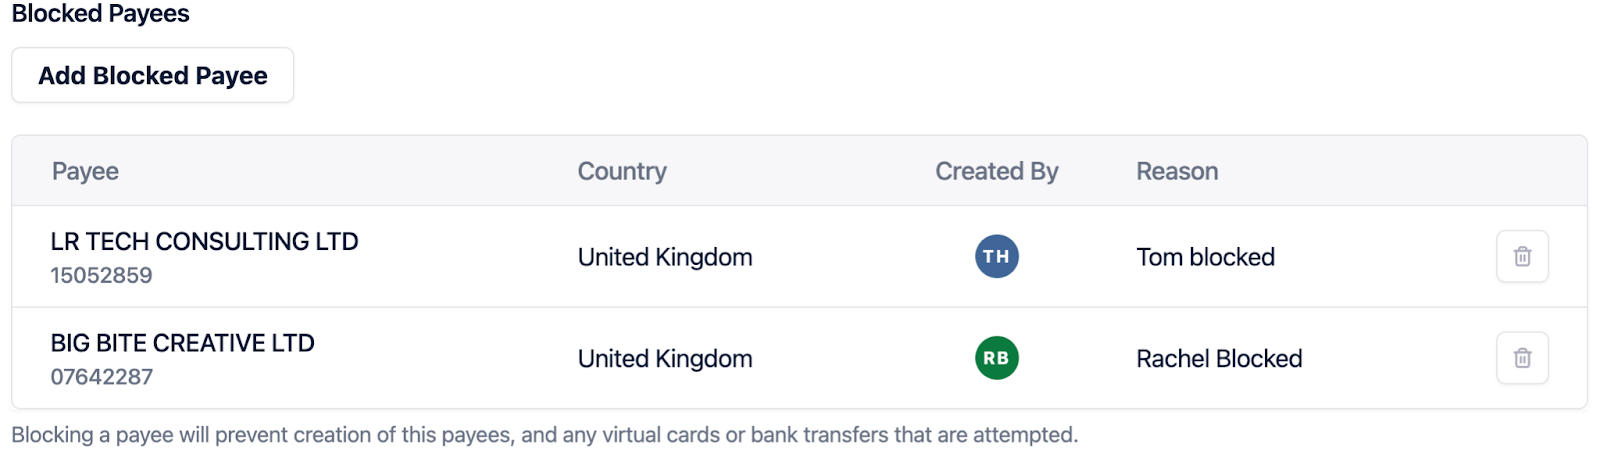
Task: Click the Rachel Blocked reason text
Action: point(1218,359)
